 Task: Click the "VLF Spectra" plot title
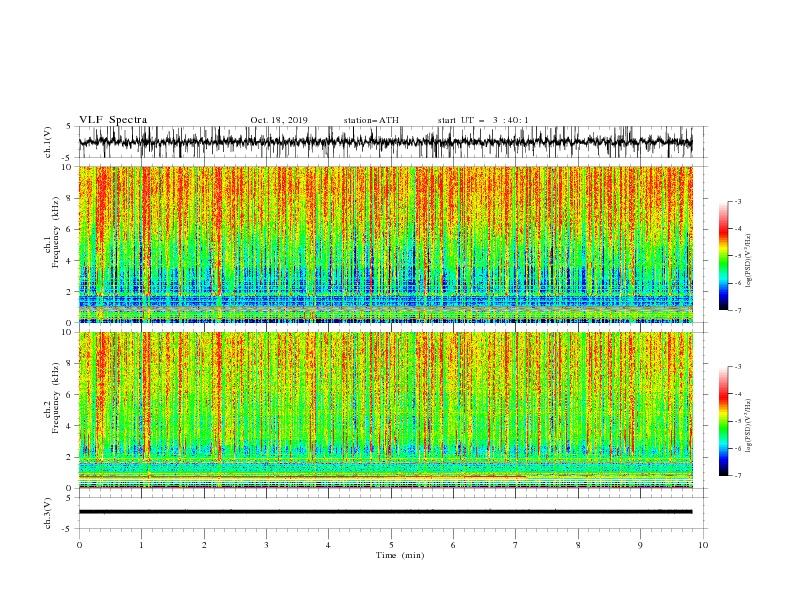tap(113, 120)
